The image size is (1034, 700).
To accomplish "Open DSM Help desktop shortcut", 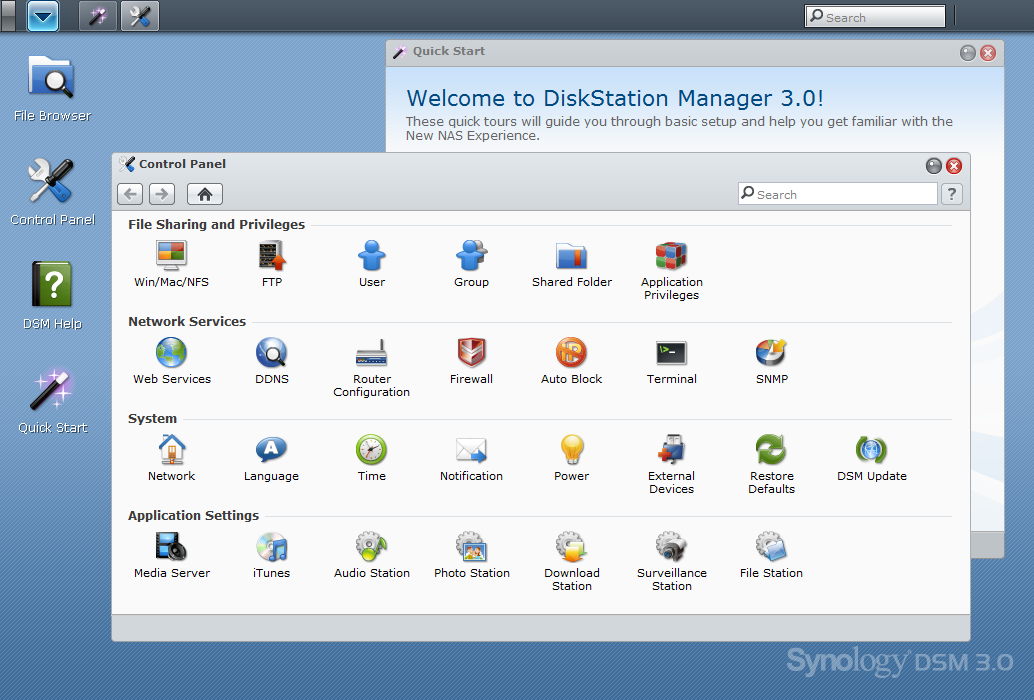I will [x=52, y=295].
